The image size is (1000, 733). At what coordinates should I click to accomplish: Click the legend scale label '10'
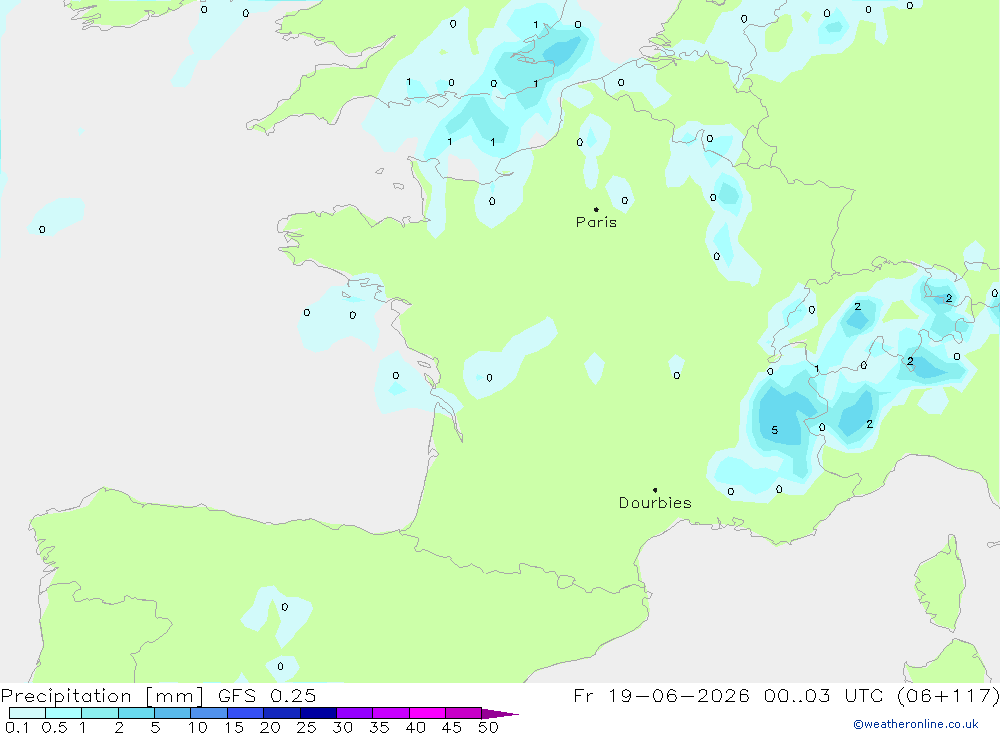click(198, 727)
